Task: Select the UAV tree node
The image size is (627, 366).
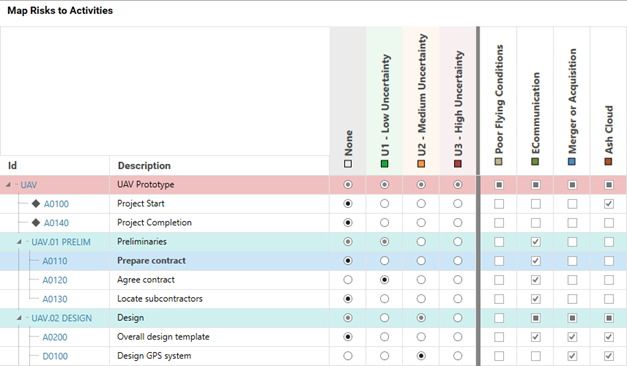Action: (29, 185)
